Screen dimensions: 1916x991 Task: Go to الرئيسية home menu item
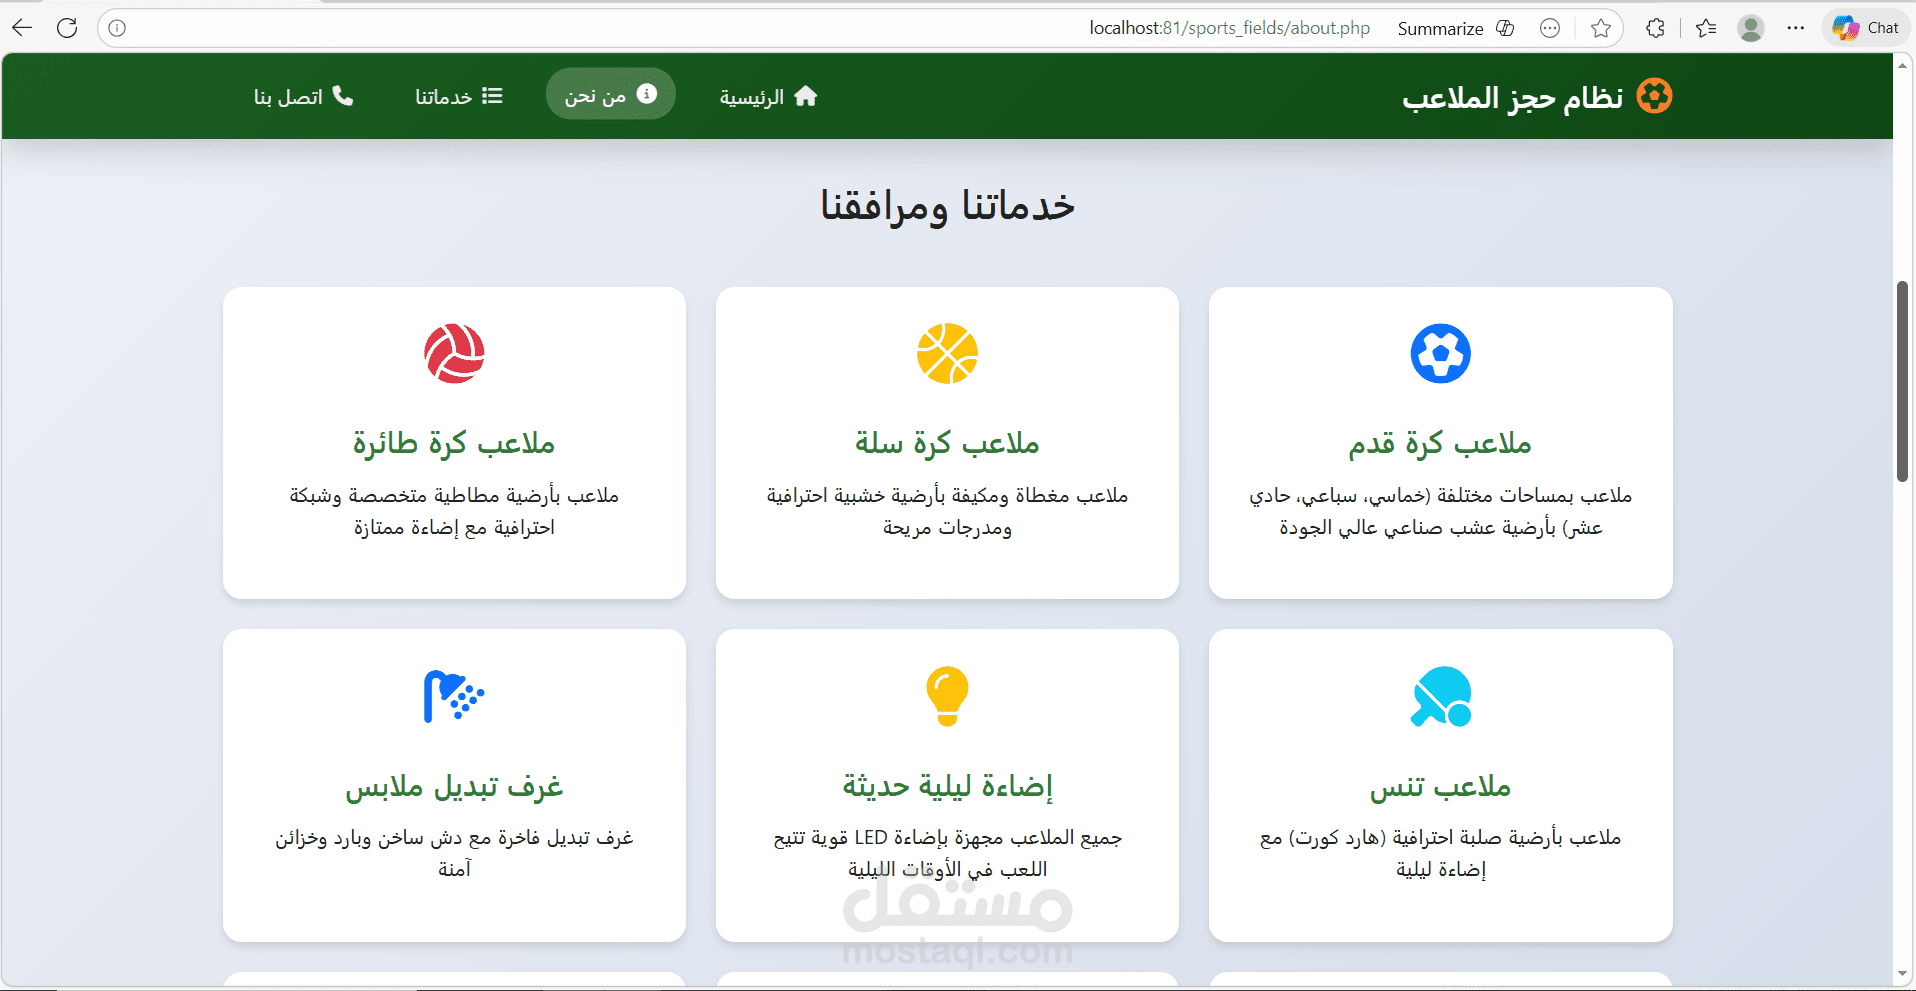[x=768, y=96]
